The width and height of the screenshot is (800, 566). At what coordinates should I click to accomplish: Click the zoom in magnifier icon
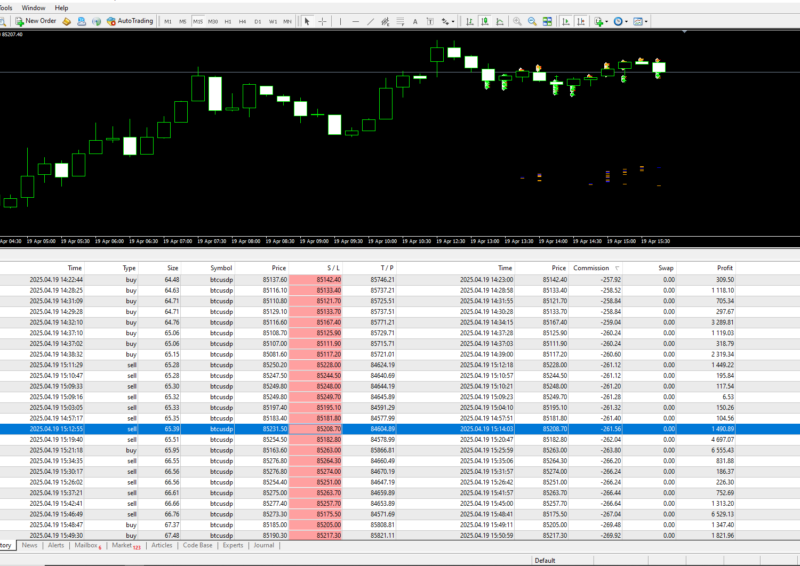point(517,21)
